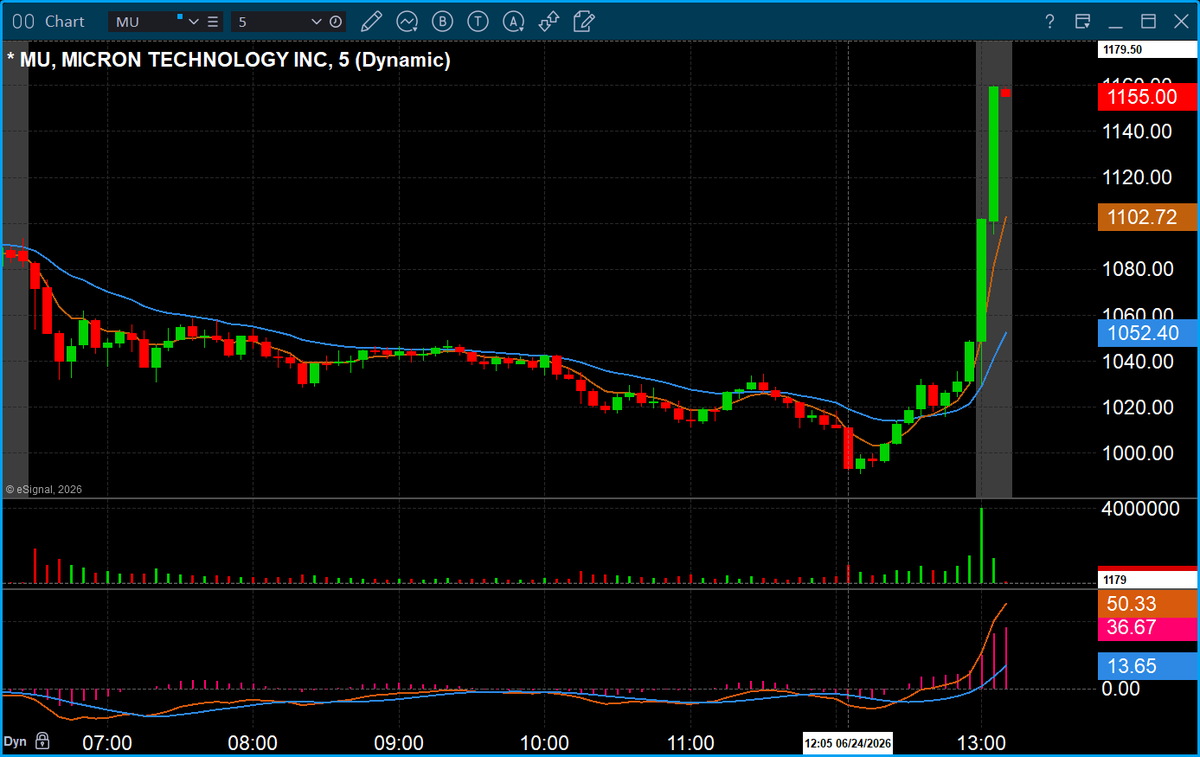Click the 1140.00 price axis label

point(1139,131)
